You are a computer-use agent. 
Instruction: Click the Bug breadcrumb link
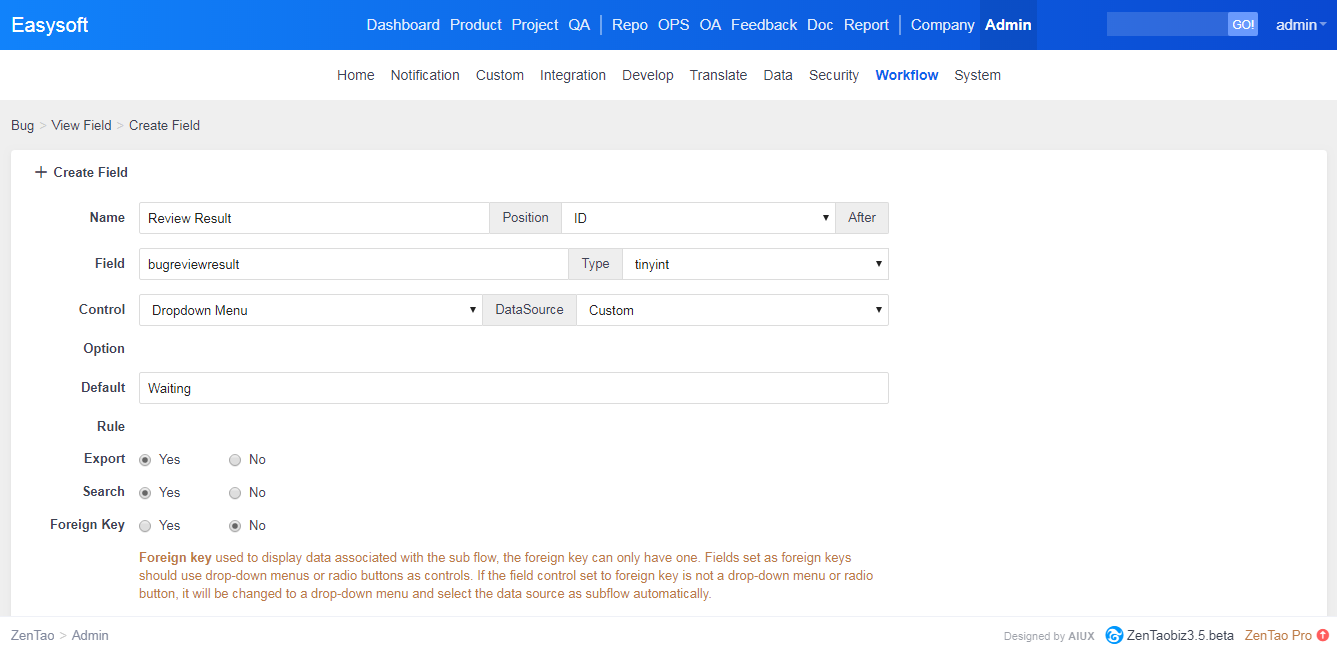click(22, 125)
